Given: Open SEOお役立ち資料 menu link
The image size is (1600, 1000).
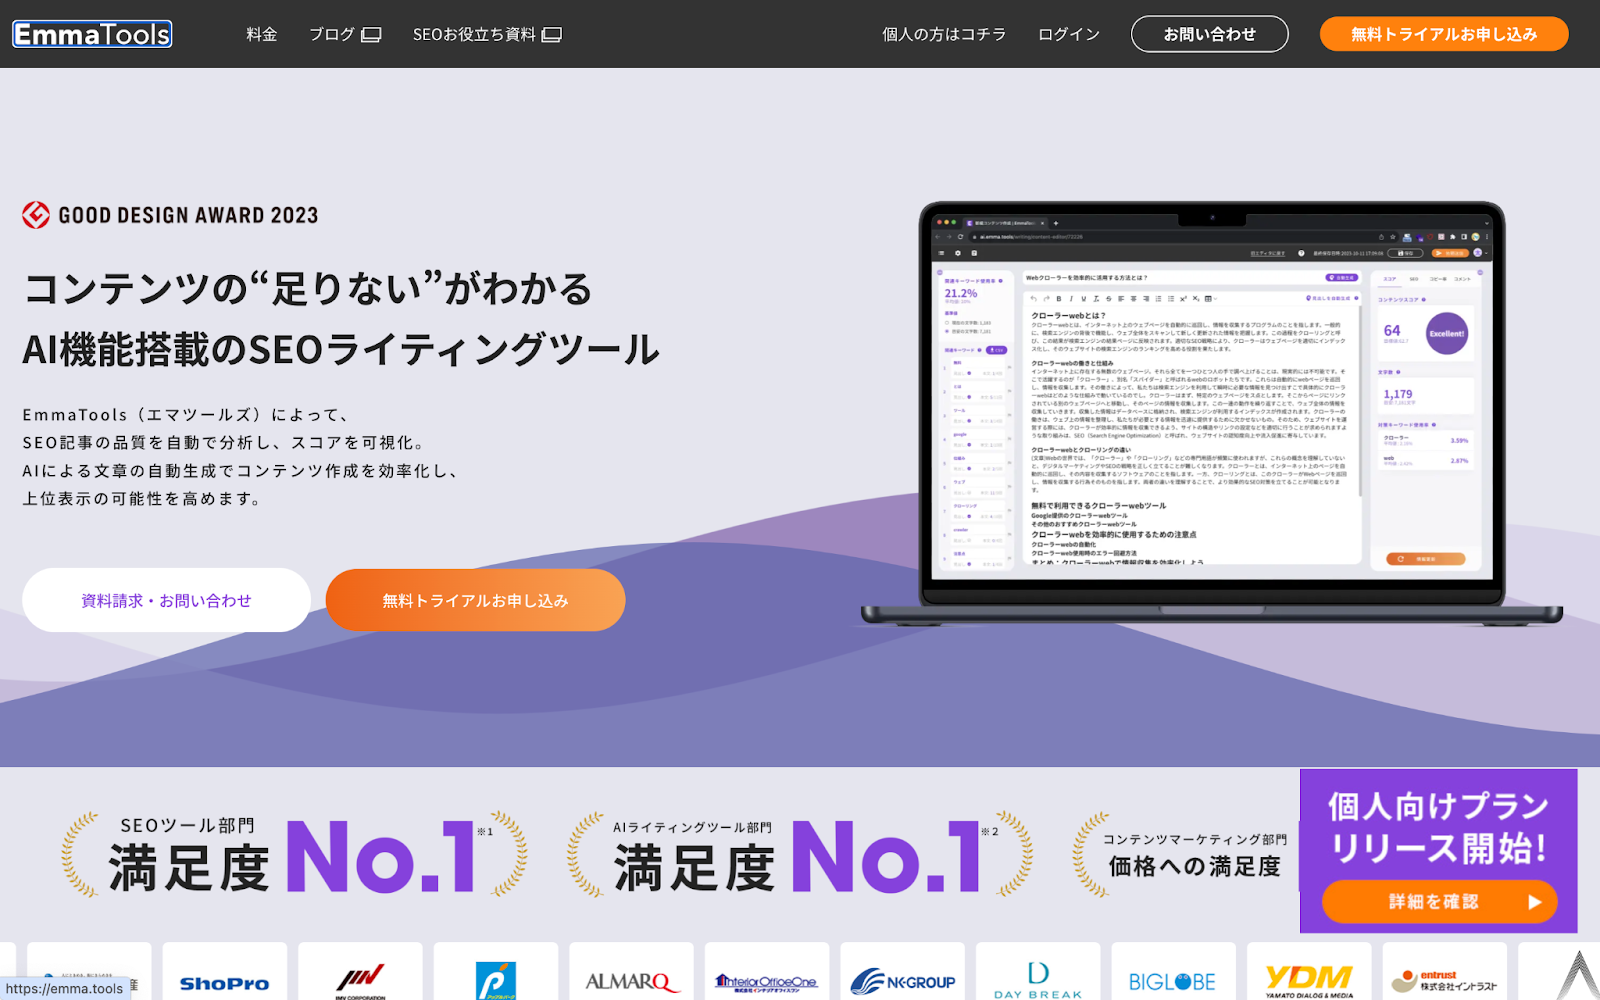Looking at the screenshot, I should (x=474, y=34).
